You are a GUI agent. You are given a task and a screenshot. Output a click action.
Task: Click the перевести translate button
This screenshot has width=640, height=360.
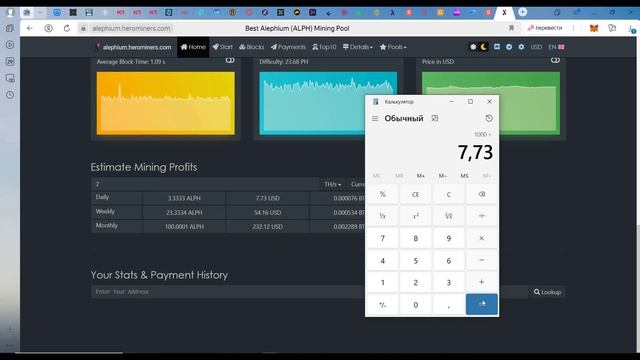tap(545, 28)
